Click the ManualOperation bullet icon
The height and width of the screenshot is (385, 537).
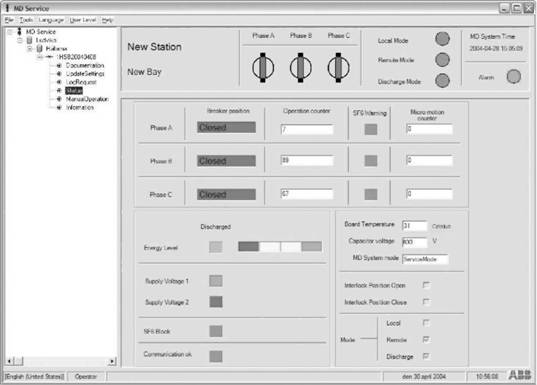point(59,99)
